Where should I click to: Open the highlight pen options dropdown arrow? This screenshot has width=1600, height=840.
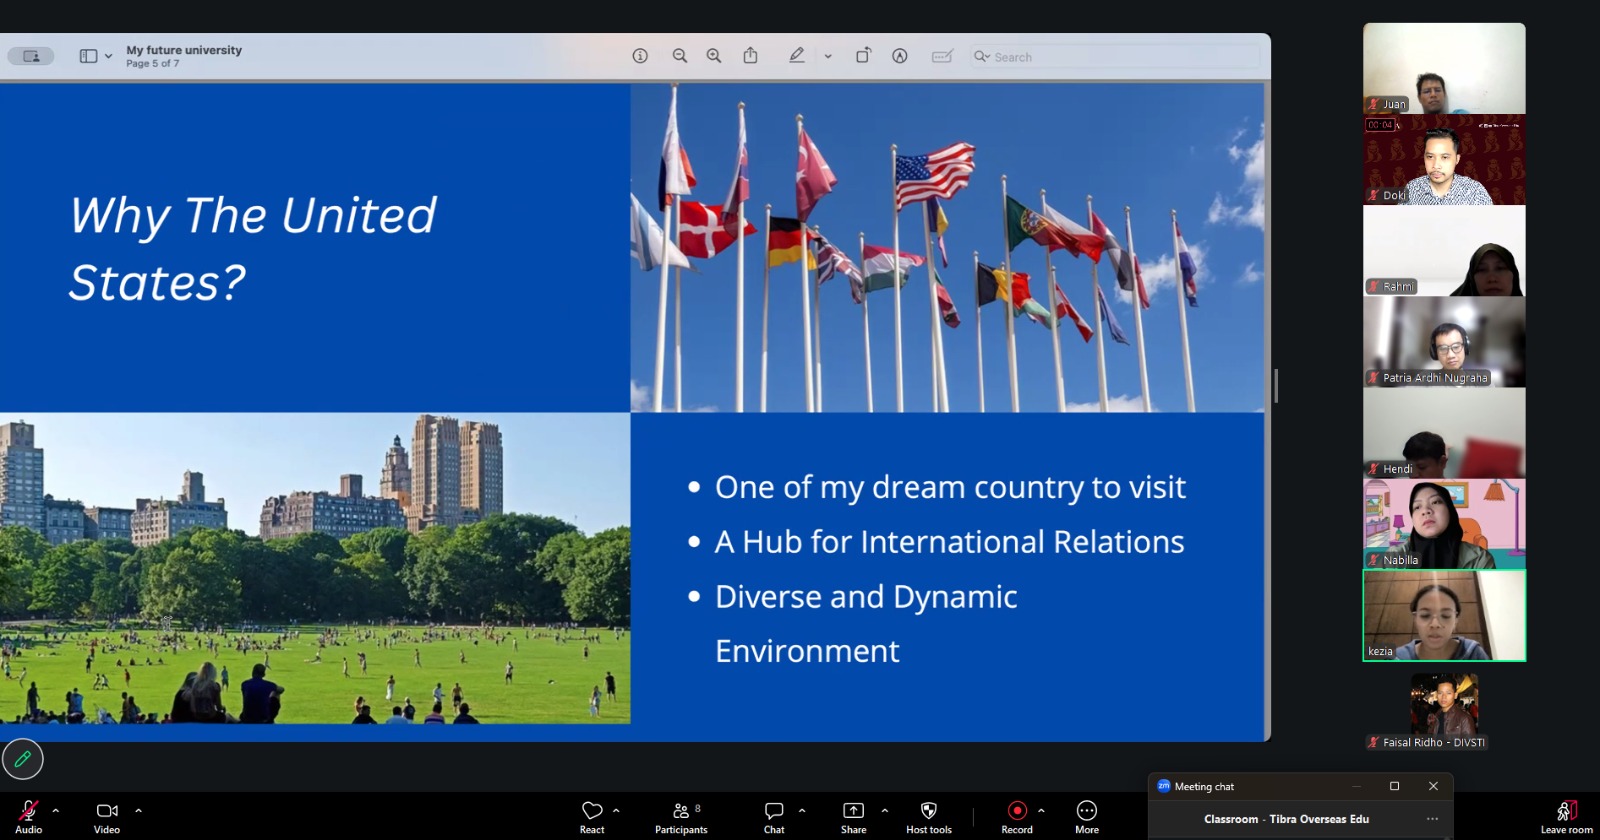[x=828, y=57]
